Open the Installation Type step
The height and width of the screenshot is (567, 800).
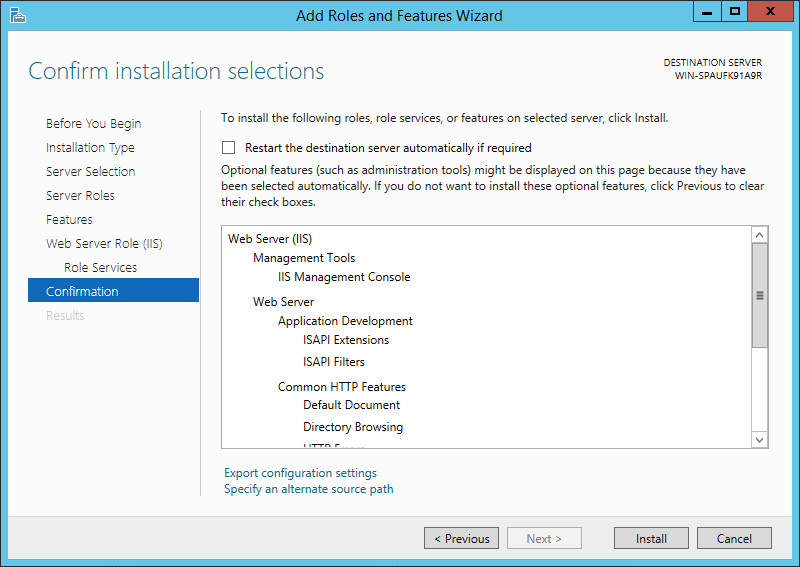pyautogui.click(x=90, y=147)
